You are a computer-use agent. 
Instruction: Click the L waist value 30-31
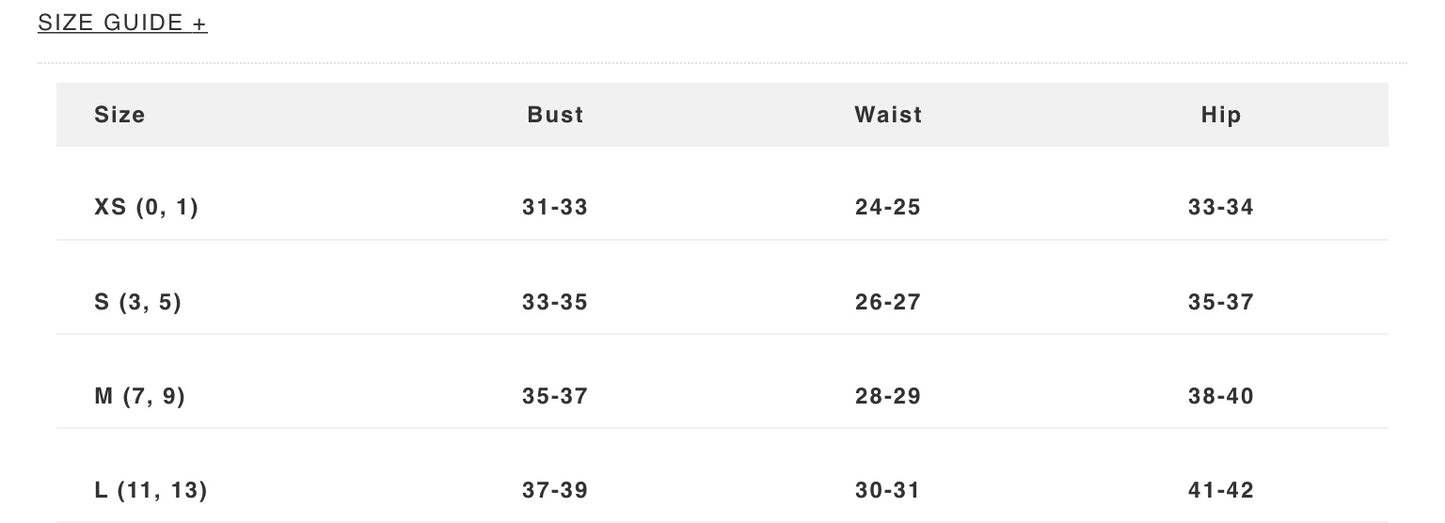(888, 490)
